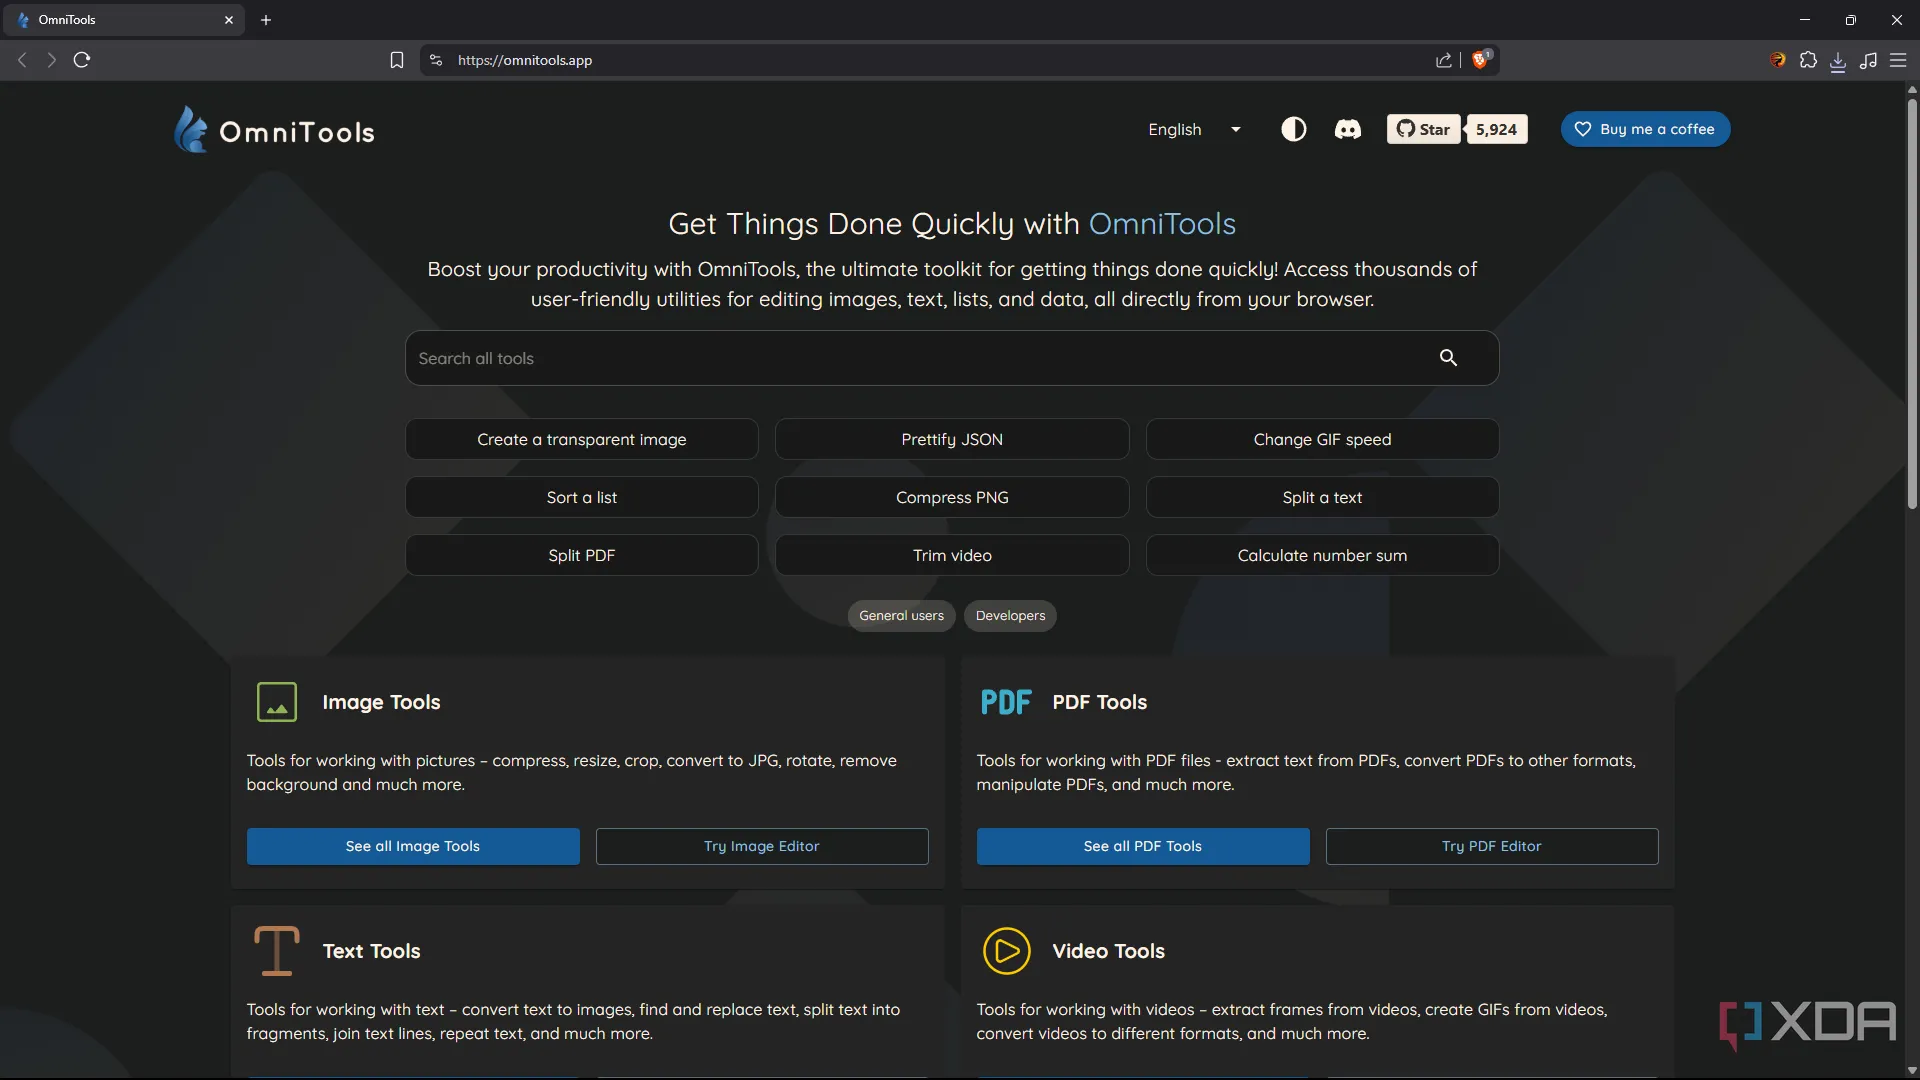1920x1080 pixels.
Task: Click the search magnifier icon
Action: tap(1447, 358)
